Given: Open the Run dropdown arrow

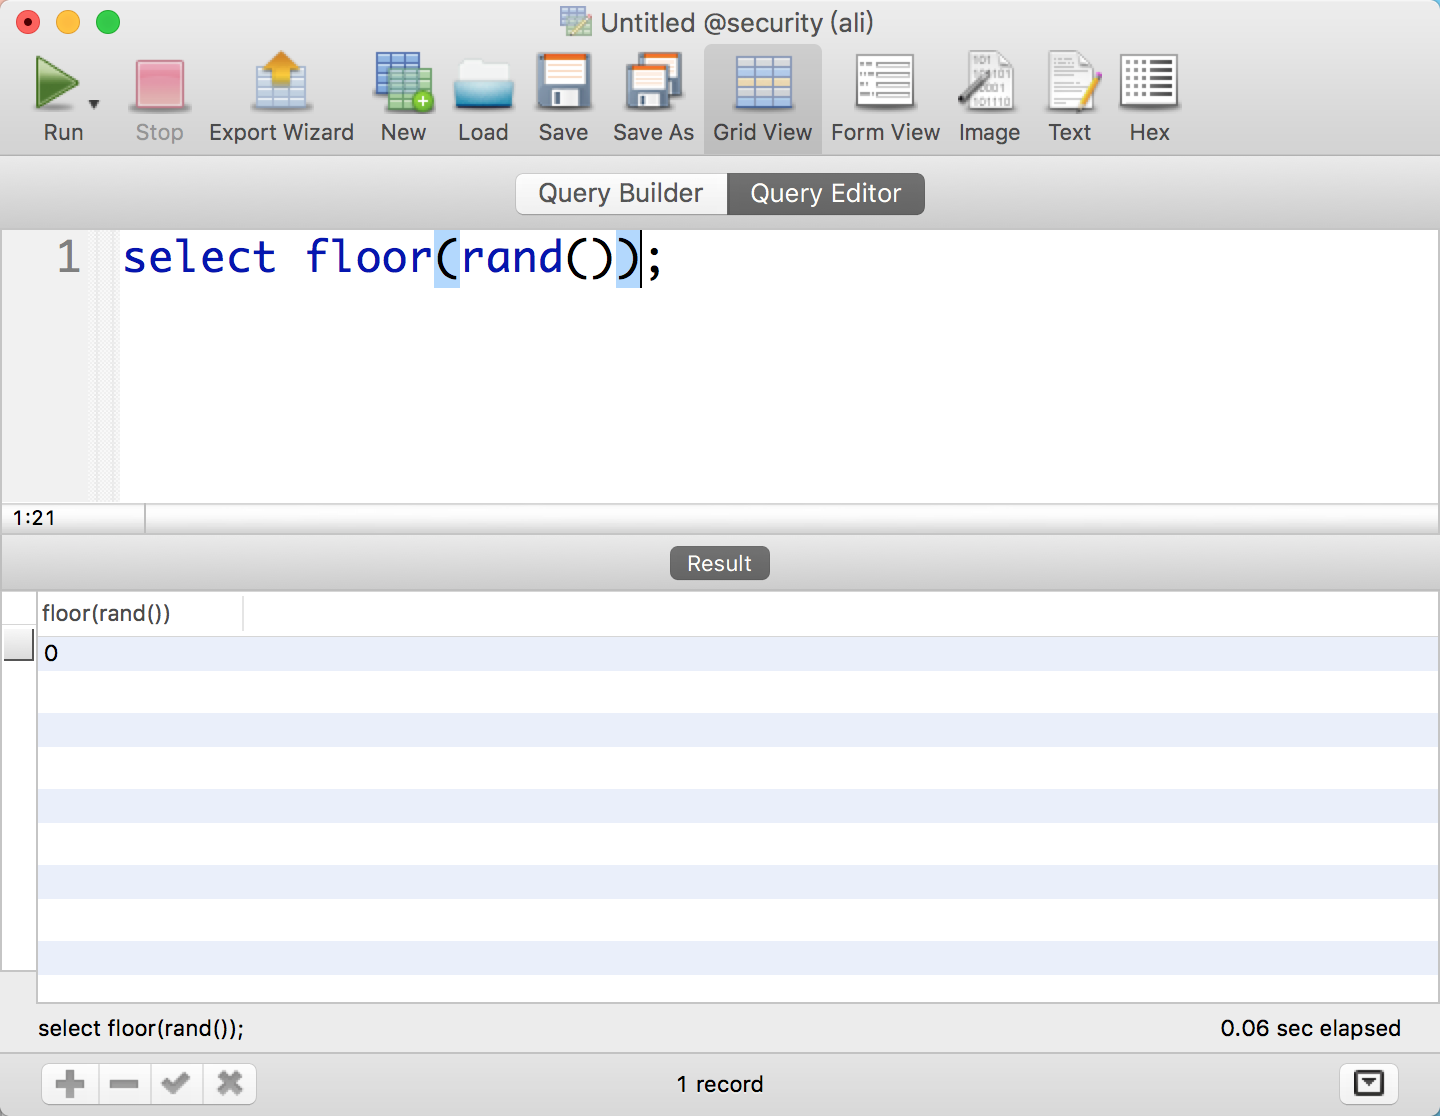Looking at the screenshot, I should coord(94,104).
